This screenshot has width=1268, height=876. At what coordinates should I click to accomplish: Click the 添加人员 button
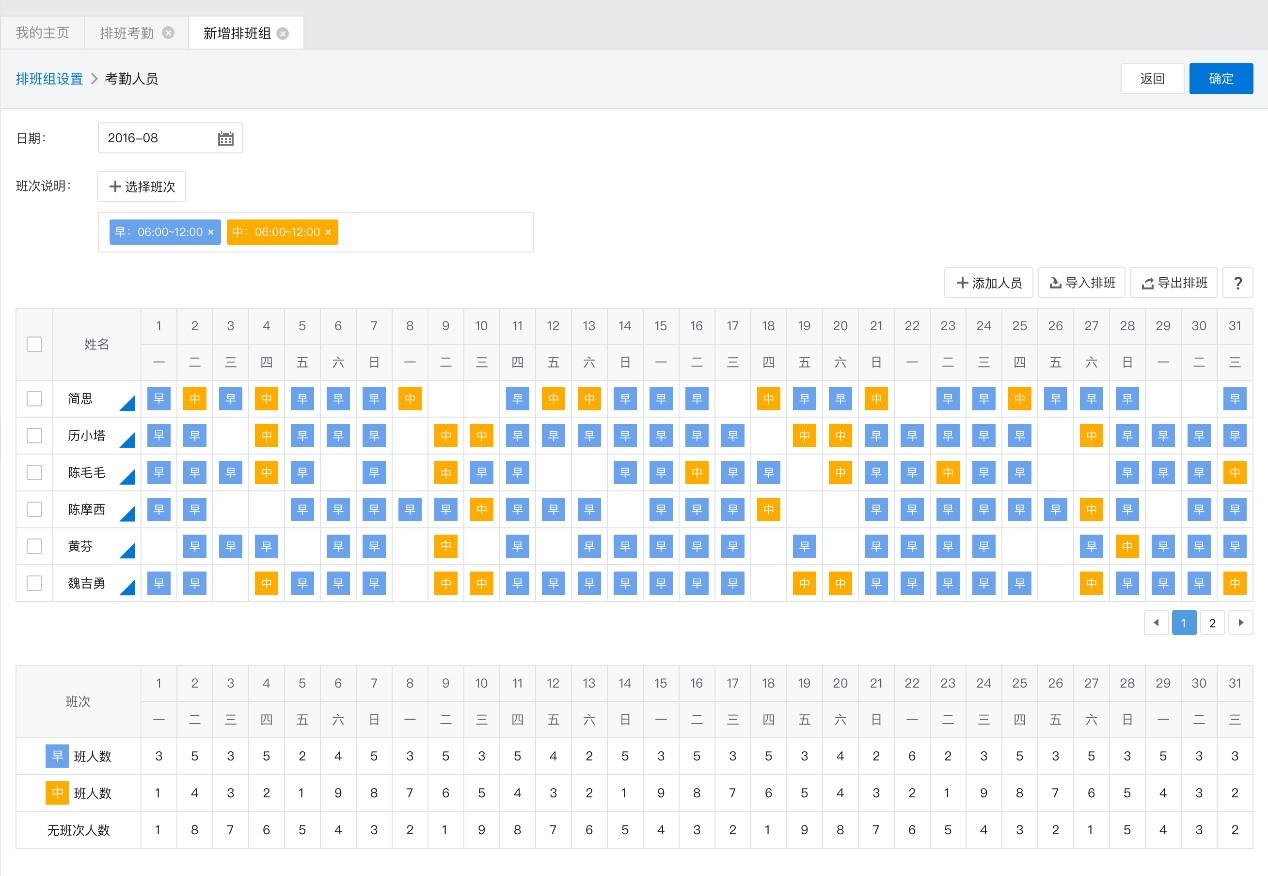point(988,283)
